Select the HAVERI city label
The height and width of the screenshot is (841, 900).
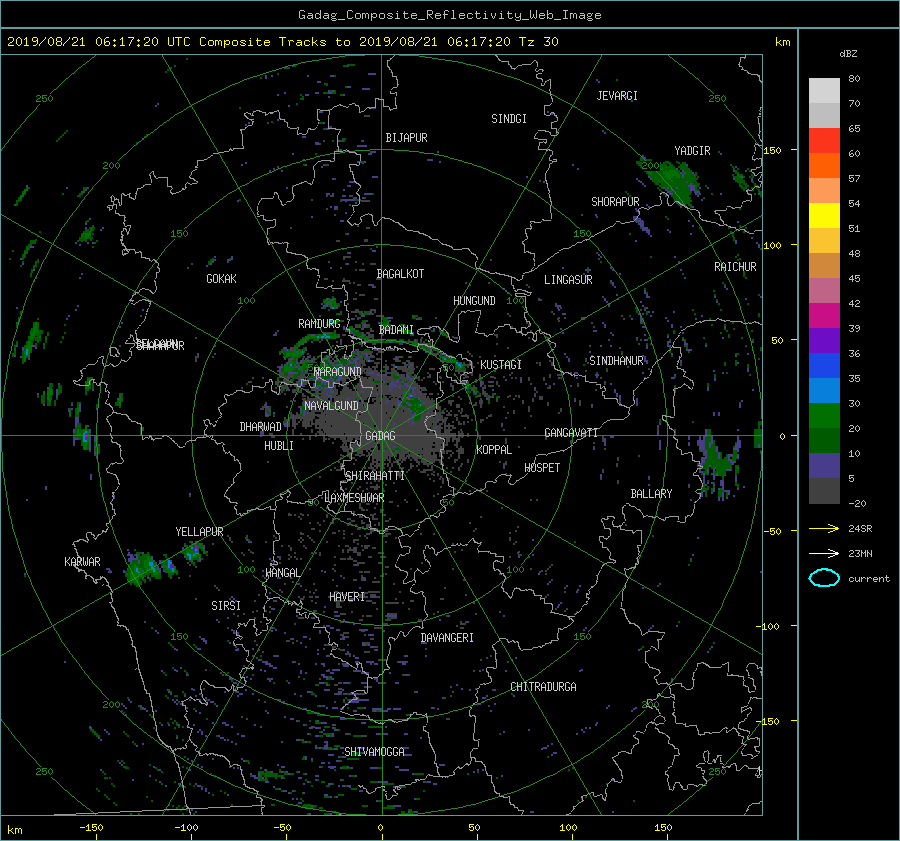[x=347, y=597]
